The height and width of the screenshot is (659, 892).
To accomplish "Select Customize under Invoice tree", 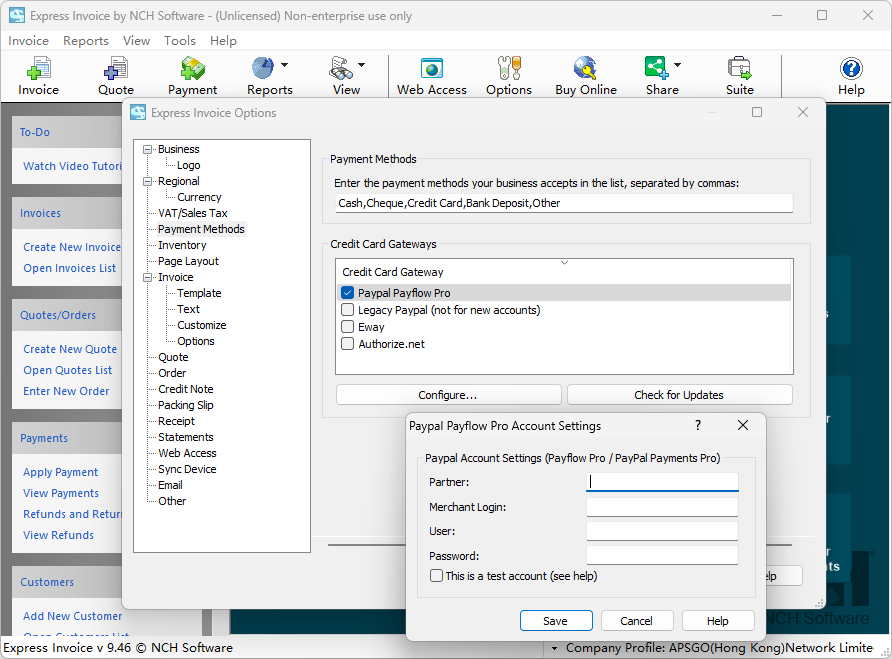I will tap(201, 325).
